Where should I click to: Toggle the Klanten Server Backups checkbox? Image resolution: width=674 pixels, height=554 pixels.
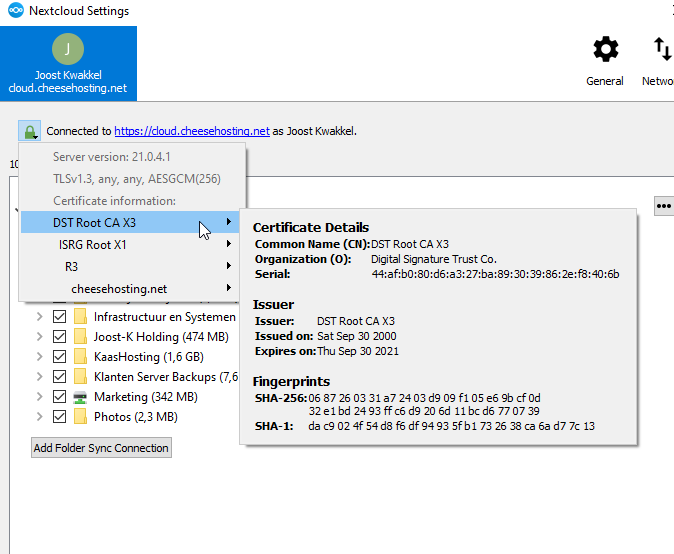pos(59,377)
